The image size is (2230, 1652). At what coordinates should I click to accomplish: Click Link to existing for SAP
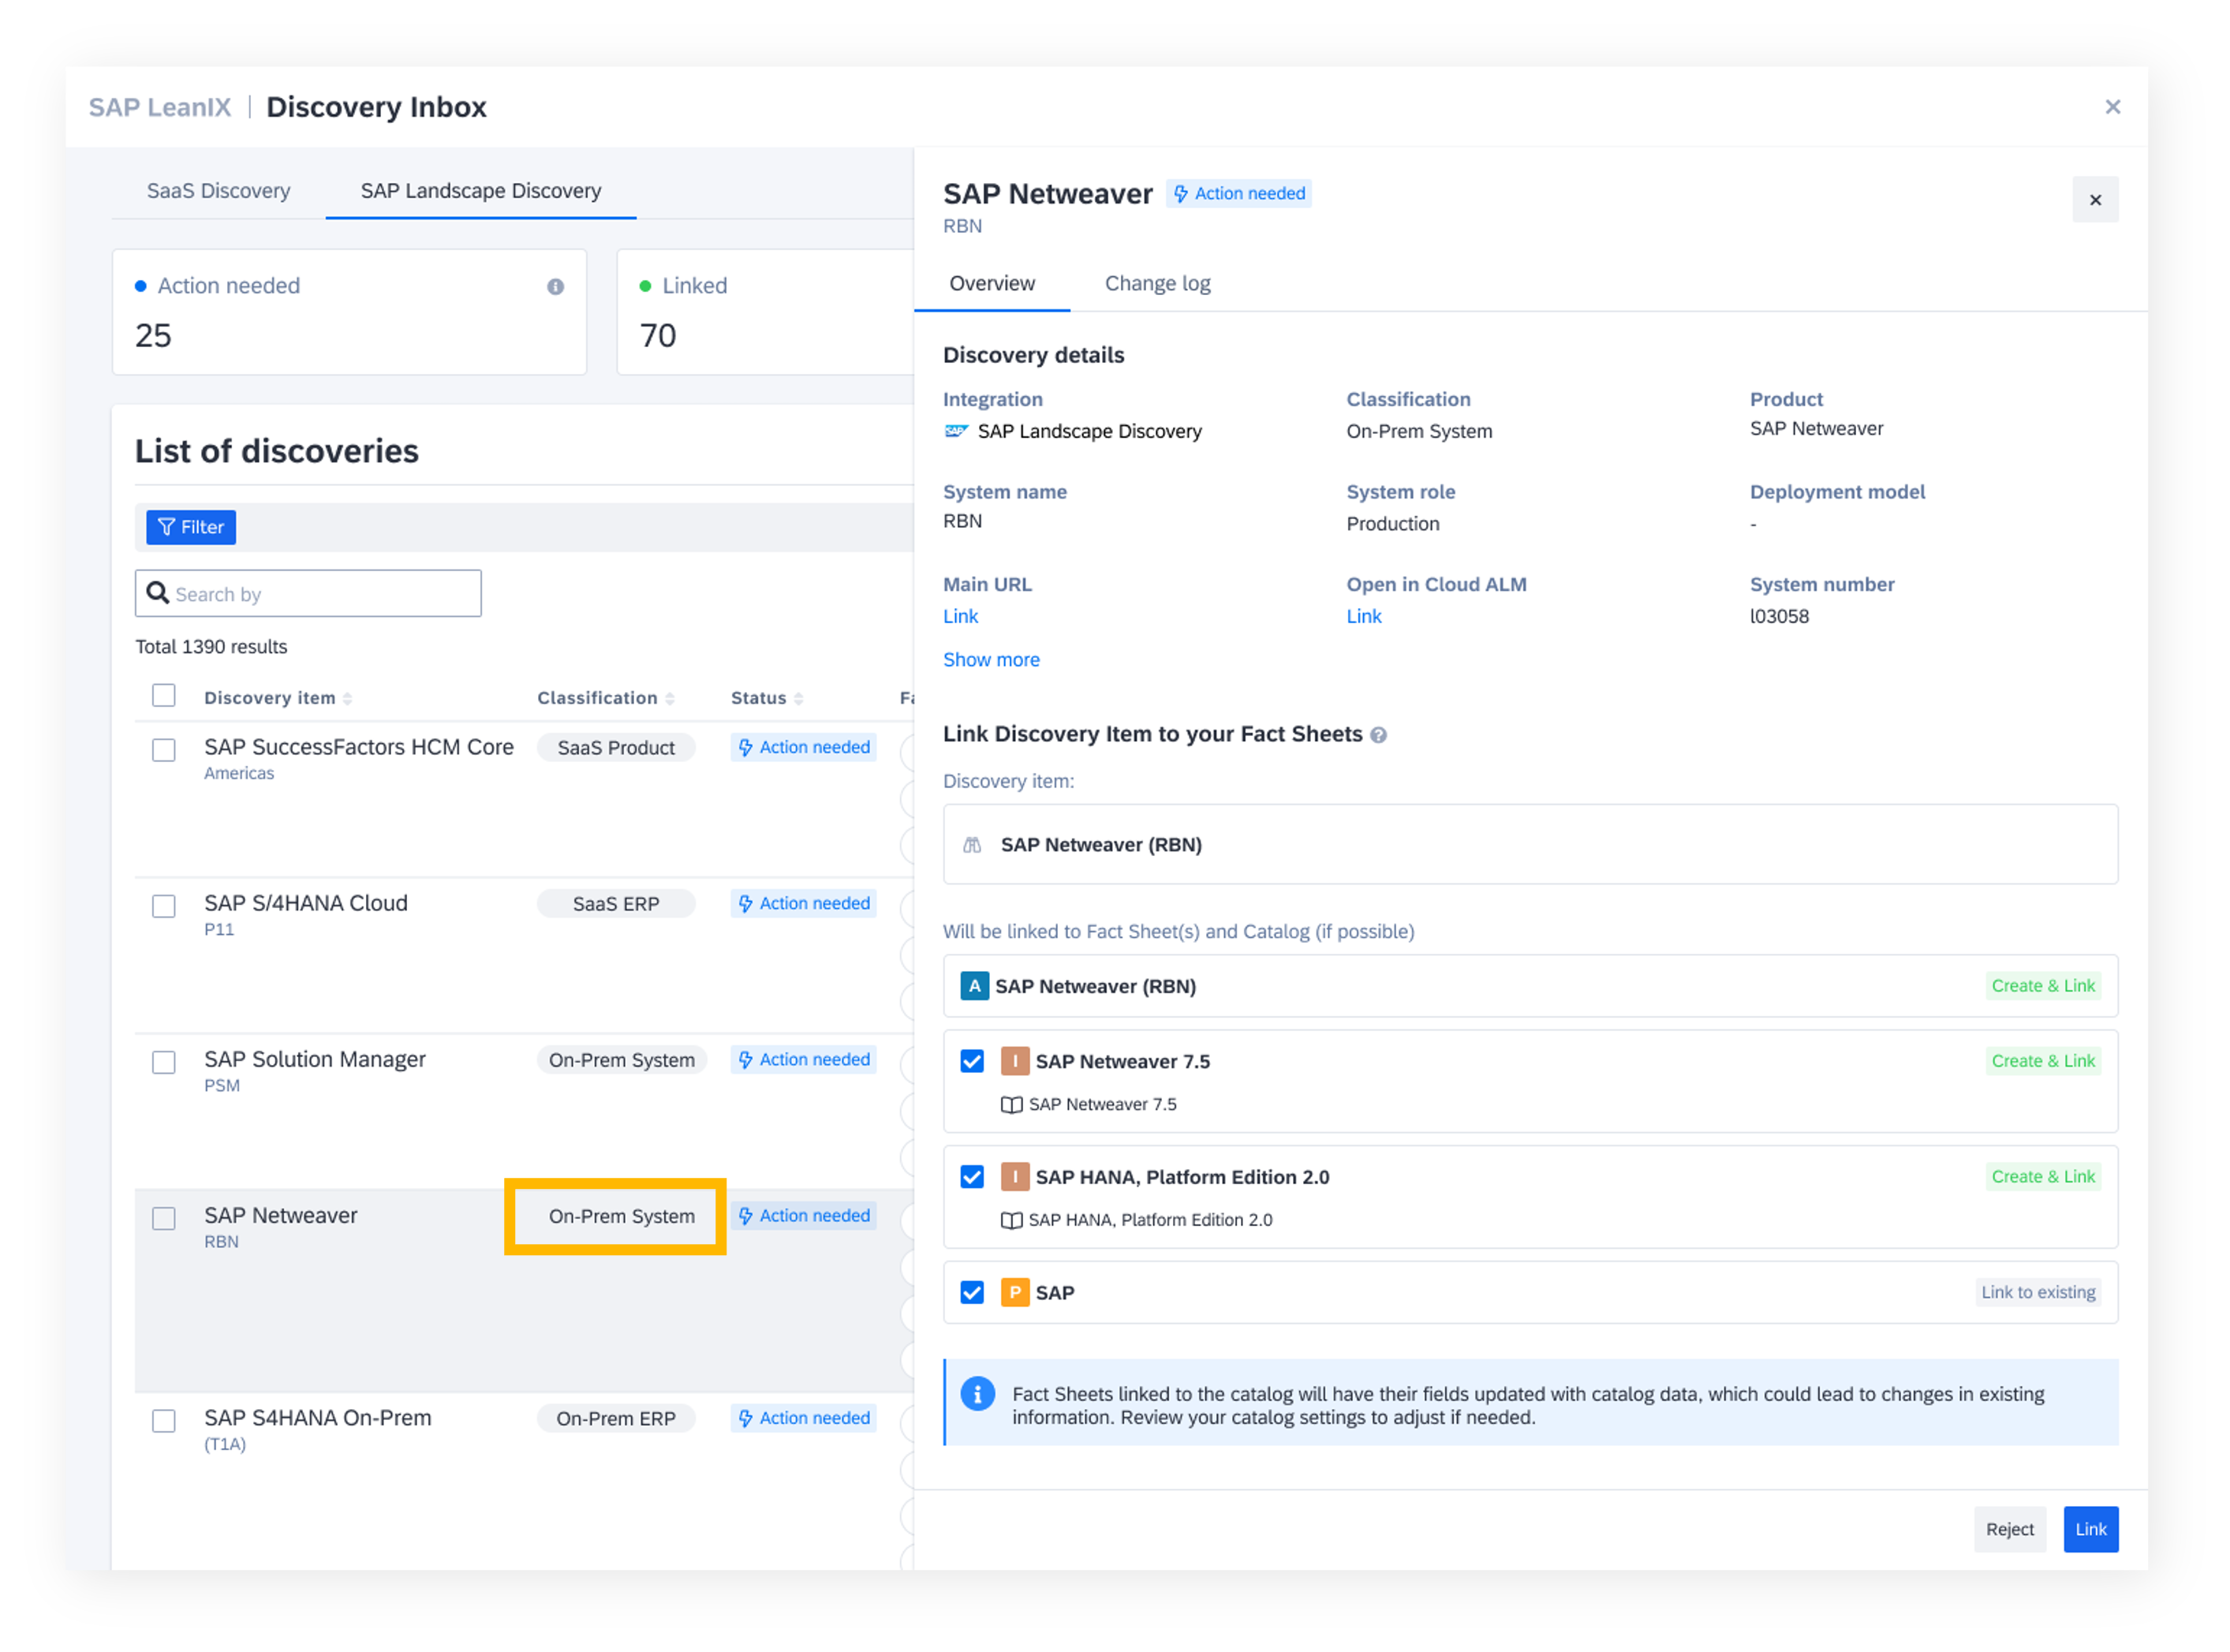point(2038,1293)
